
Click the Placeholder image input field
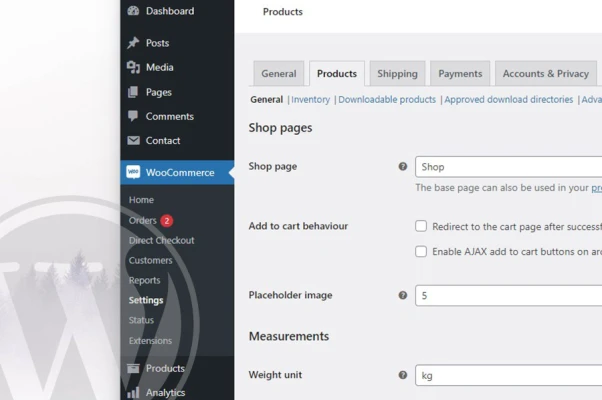pos(508,296)
